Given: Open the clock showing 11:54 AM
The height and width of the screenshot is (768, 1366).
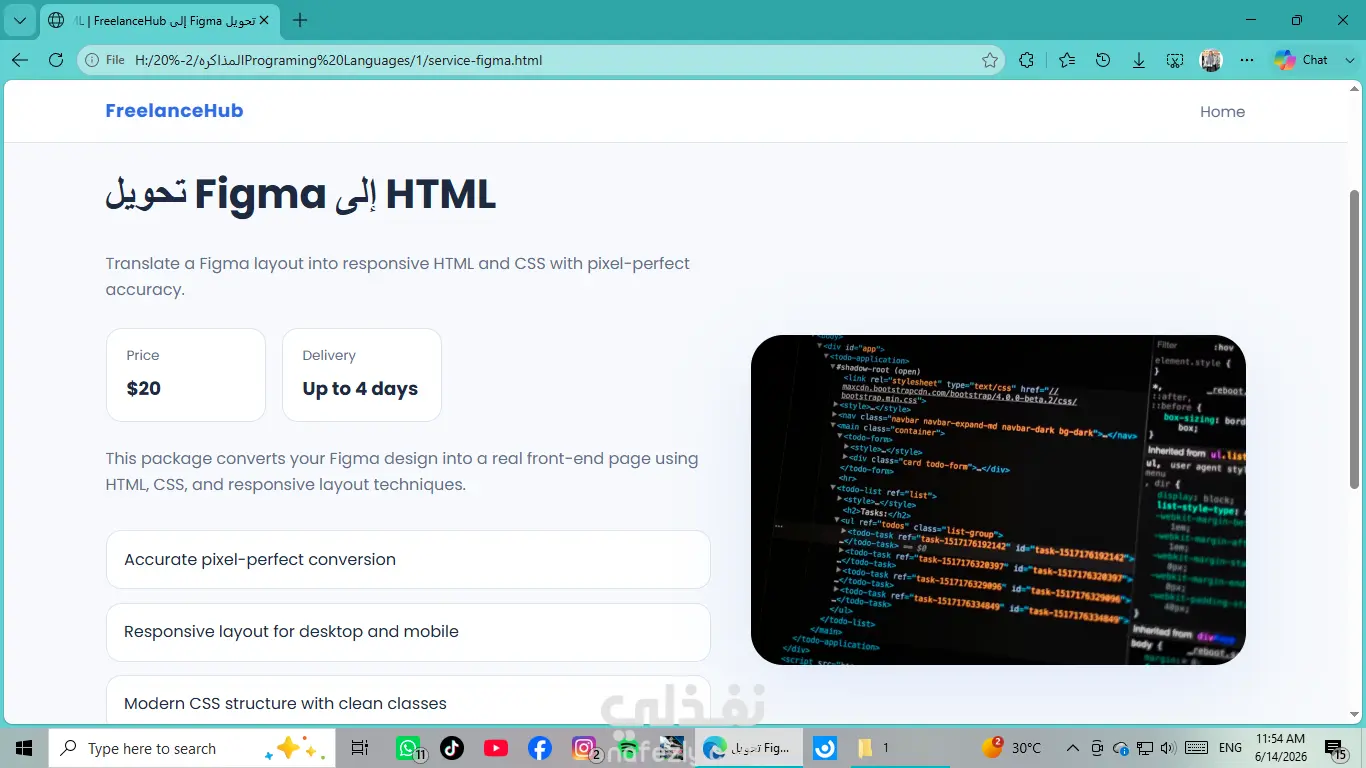Looking at the screenshot, I should coord(1281,748).
